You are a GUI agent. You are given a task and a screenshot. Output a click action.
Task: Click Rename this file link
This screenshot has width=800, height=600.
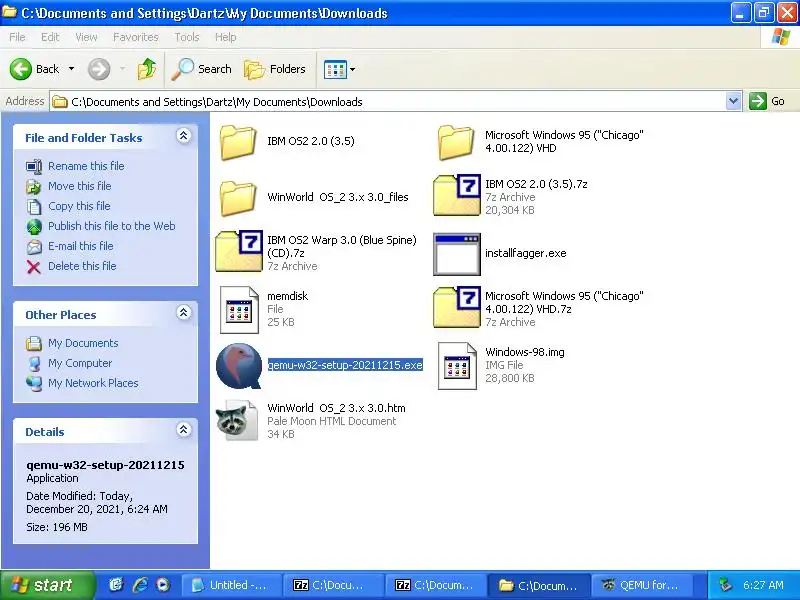point(86,166)
